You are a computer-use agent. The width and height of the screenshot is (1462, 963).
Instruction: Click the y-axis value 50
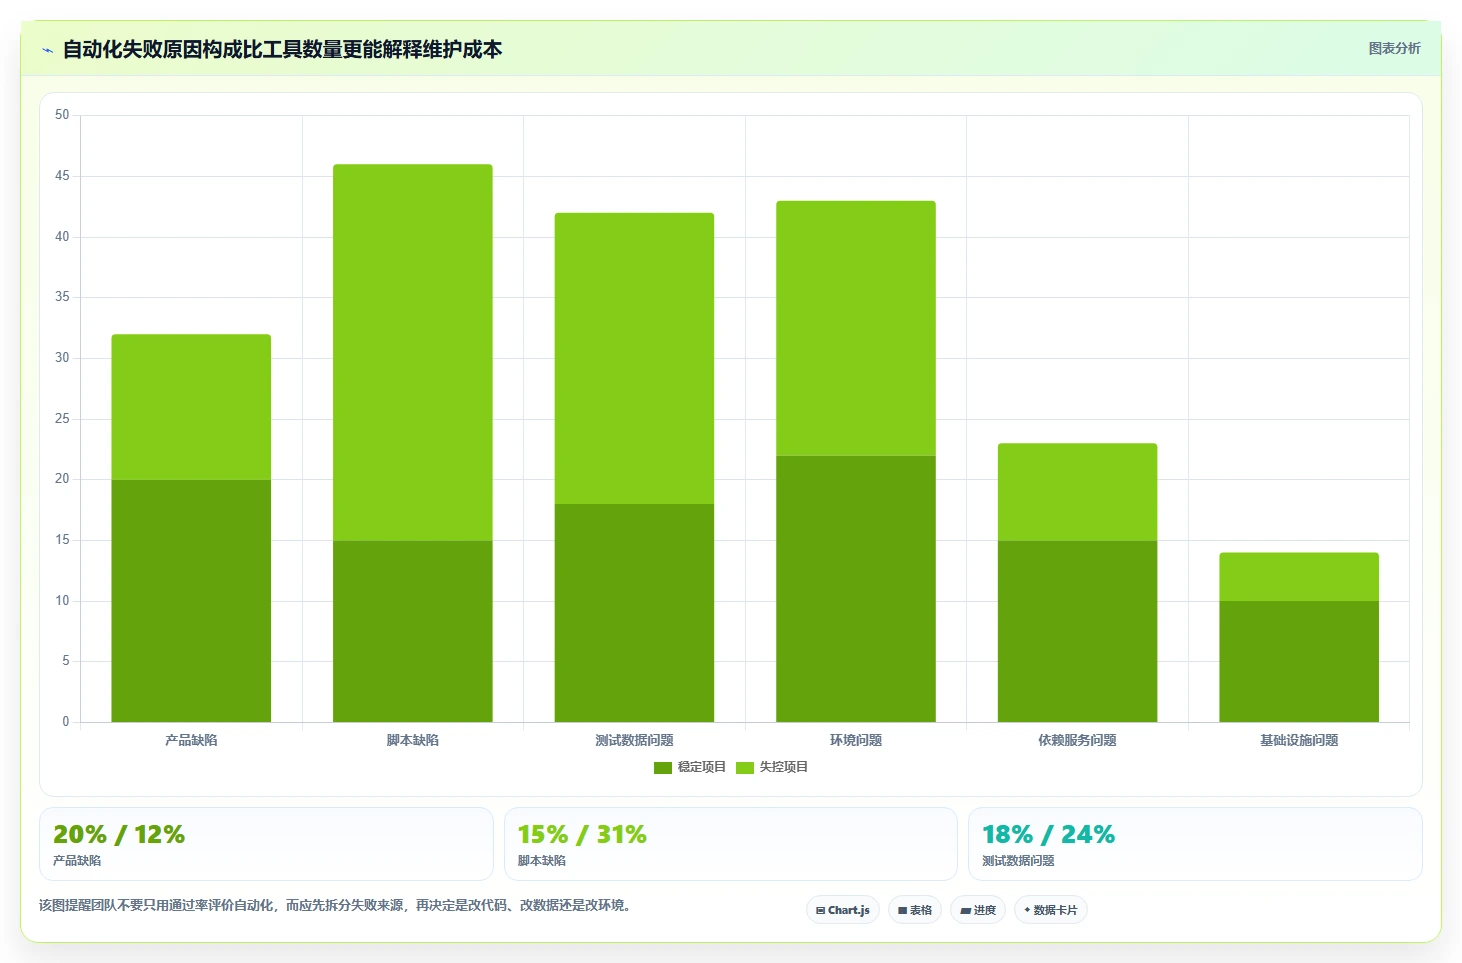click(x=62, y=115)
